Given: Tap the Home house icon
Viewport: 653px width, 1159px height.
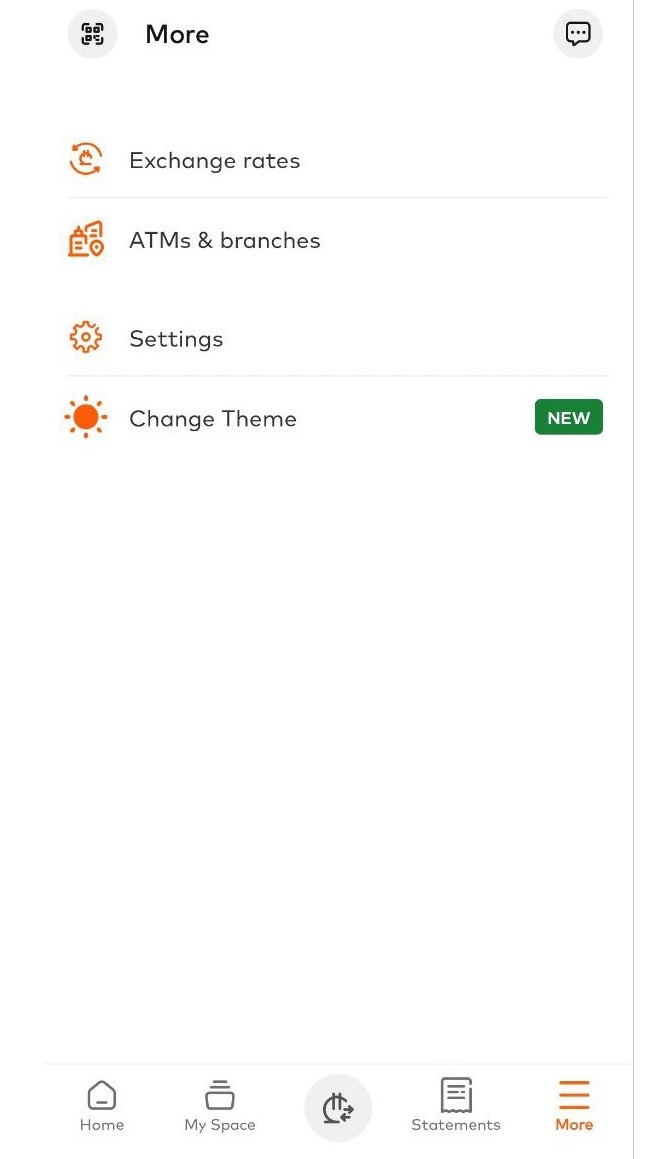Looking at the screenshot, I should pos(102,1096).
